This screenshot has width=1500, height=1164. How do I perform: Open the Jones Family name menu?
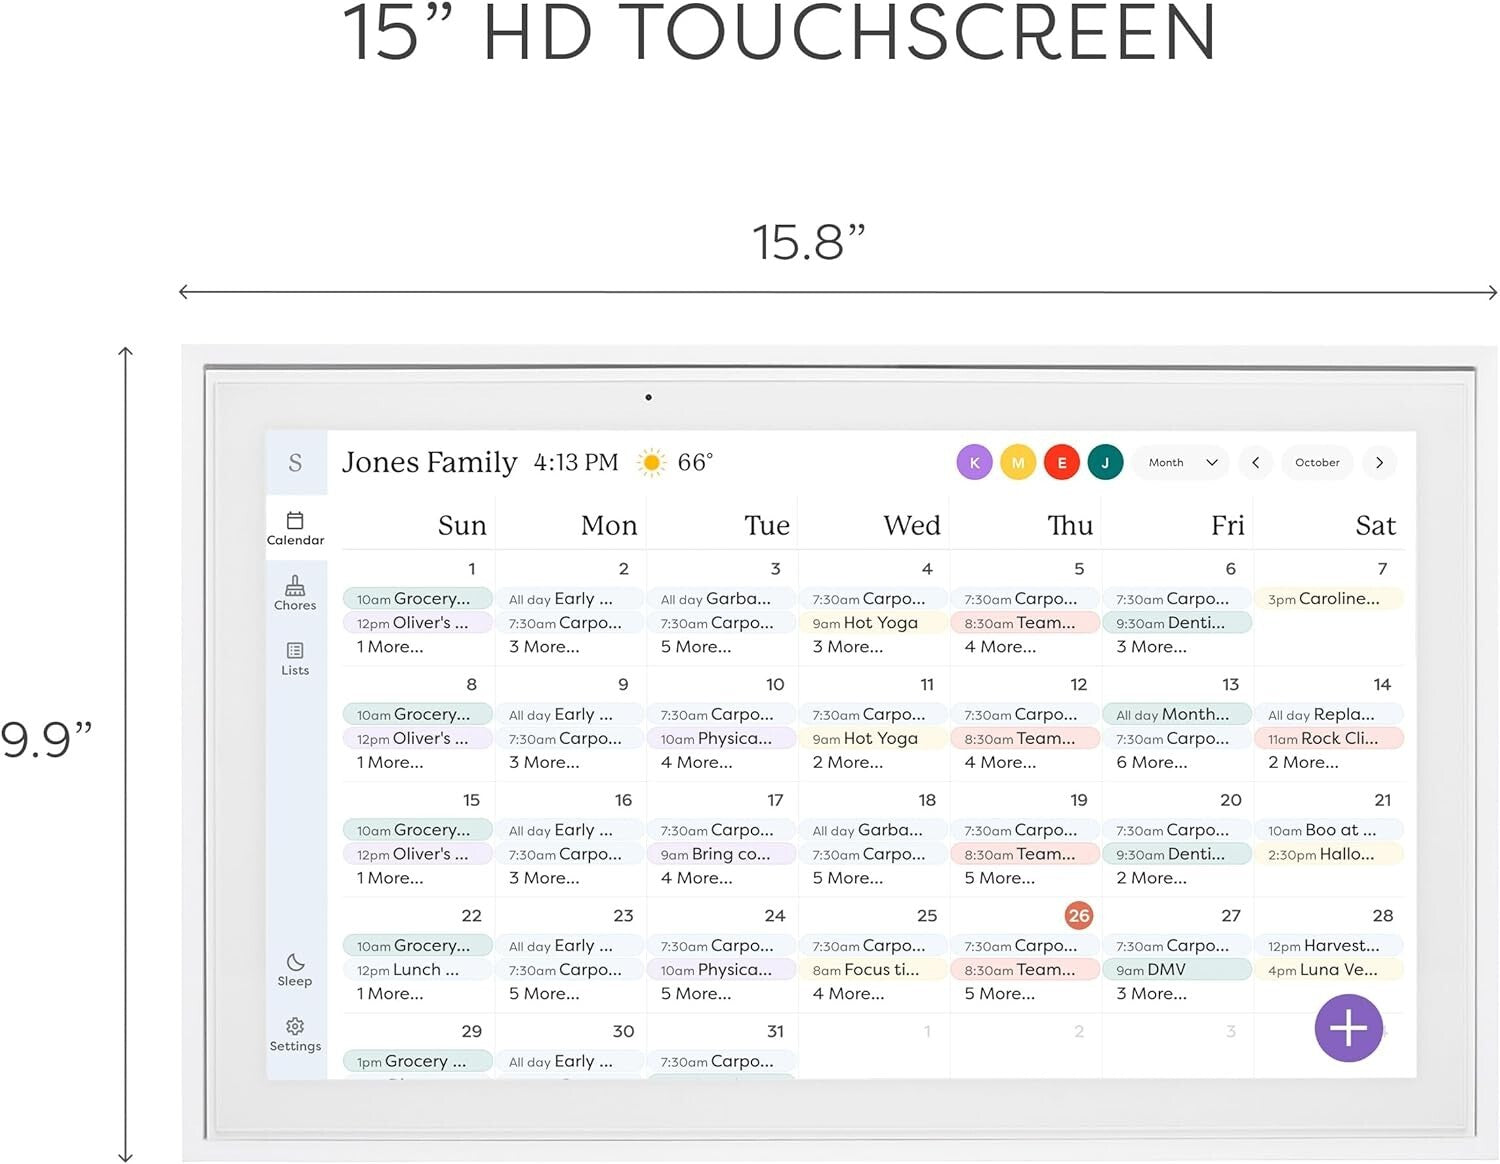coord(430,462)
